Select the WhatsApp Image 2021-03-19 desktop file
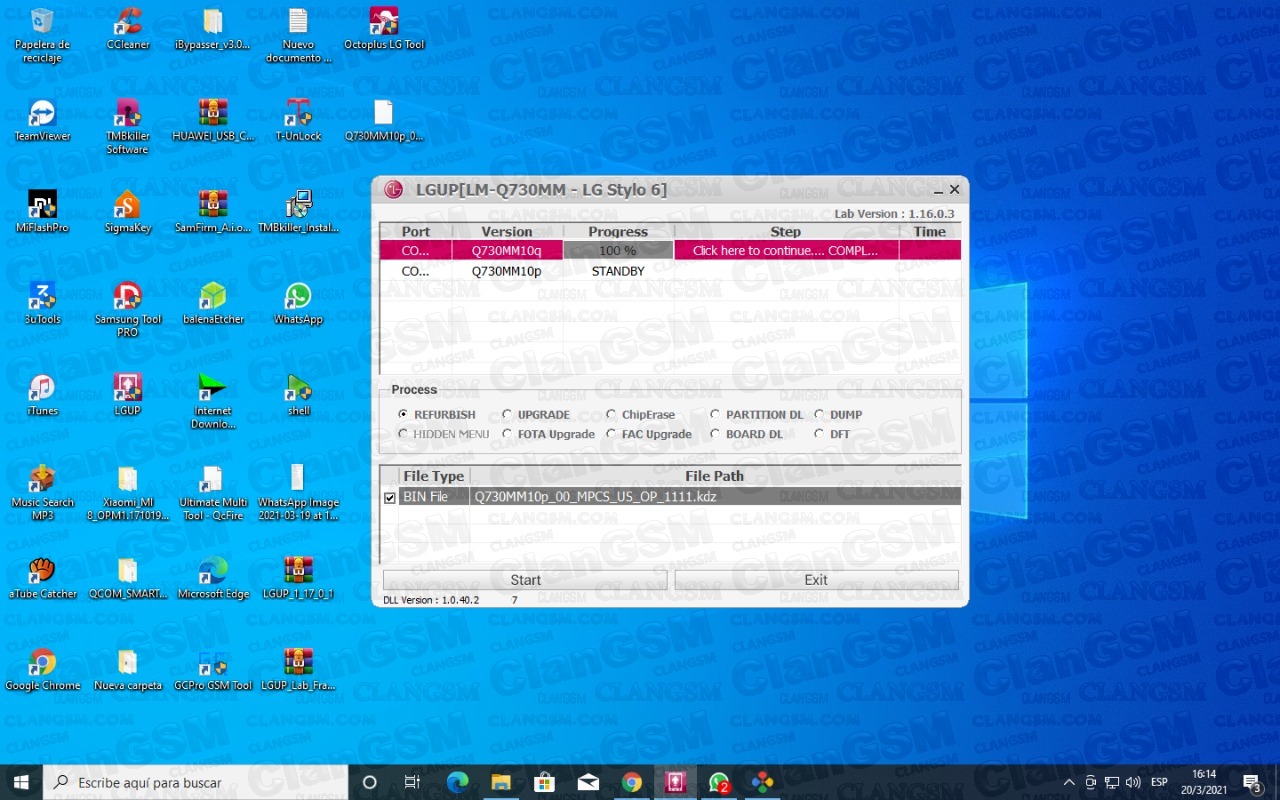The image size is (1280, 800). coord(298,493)
